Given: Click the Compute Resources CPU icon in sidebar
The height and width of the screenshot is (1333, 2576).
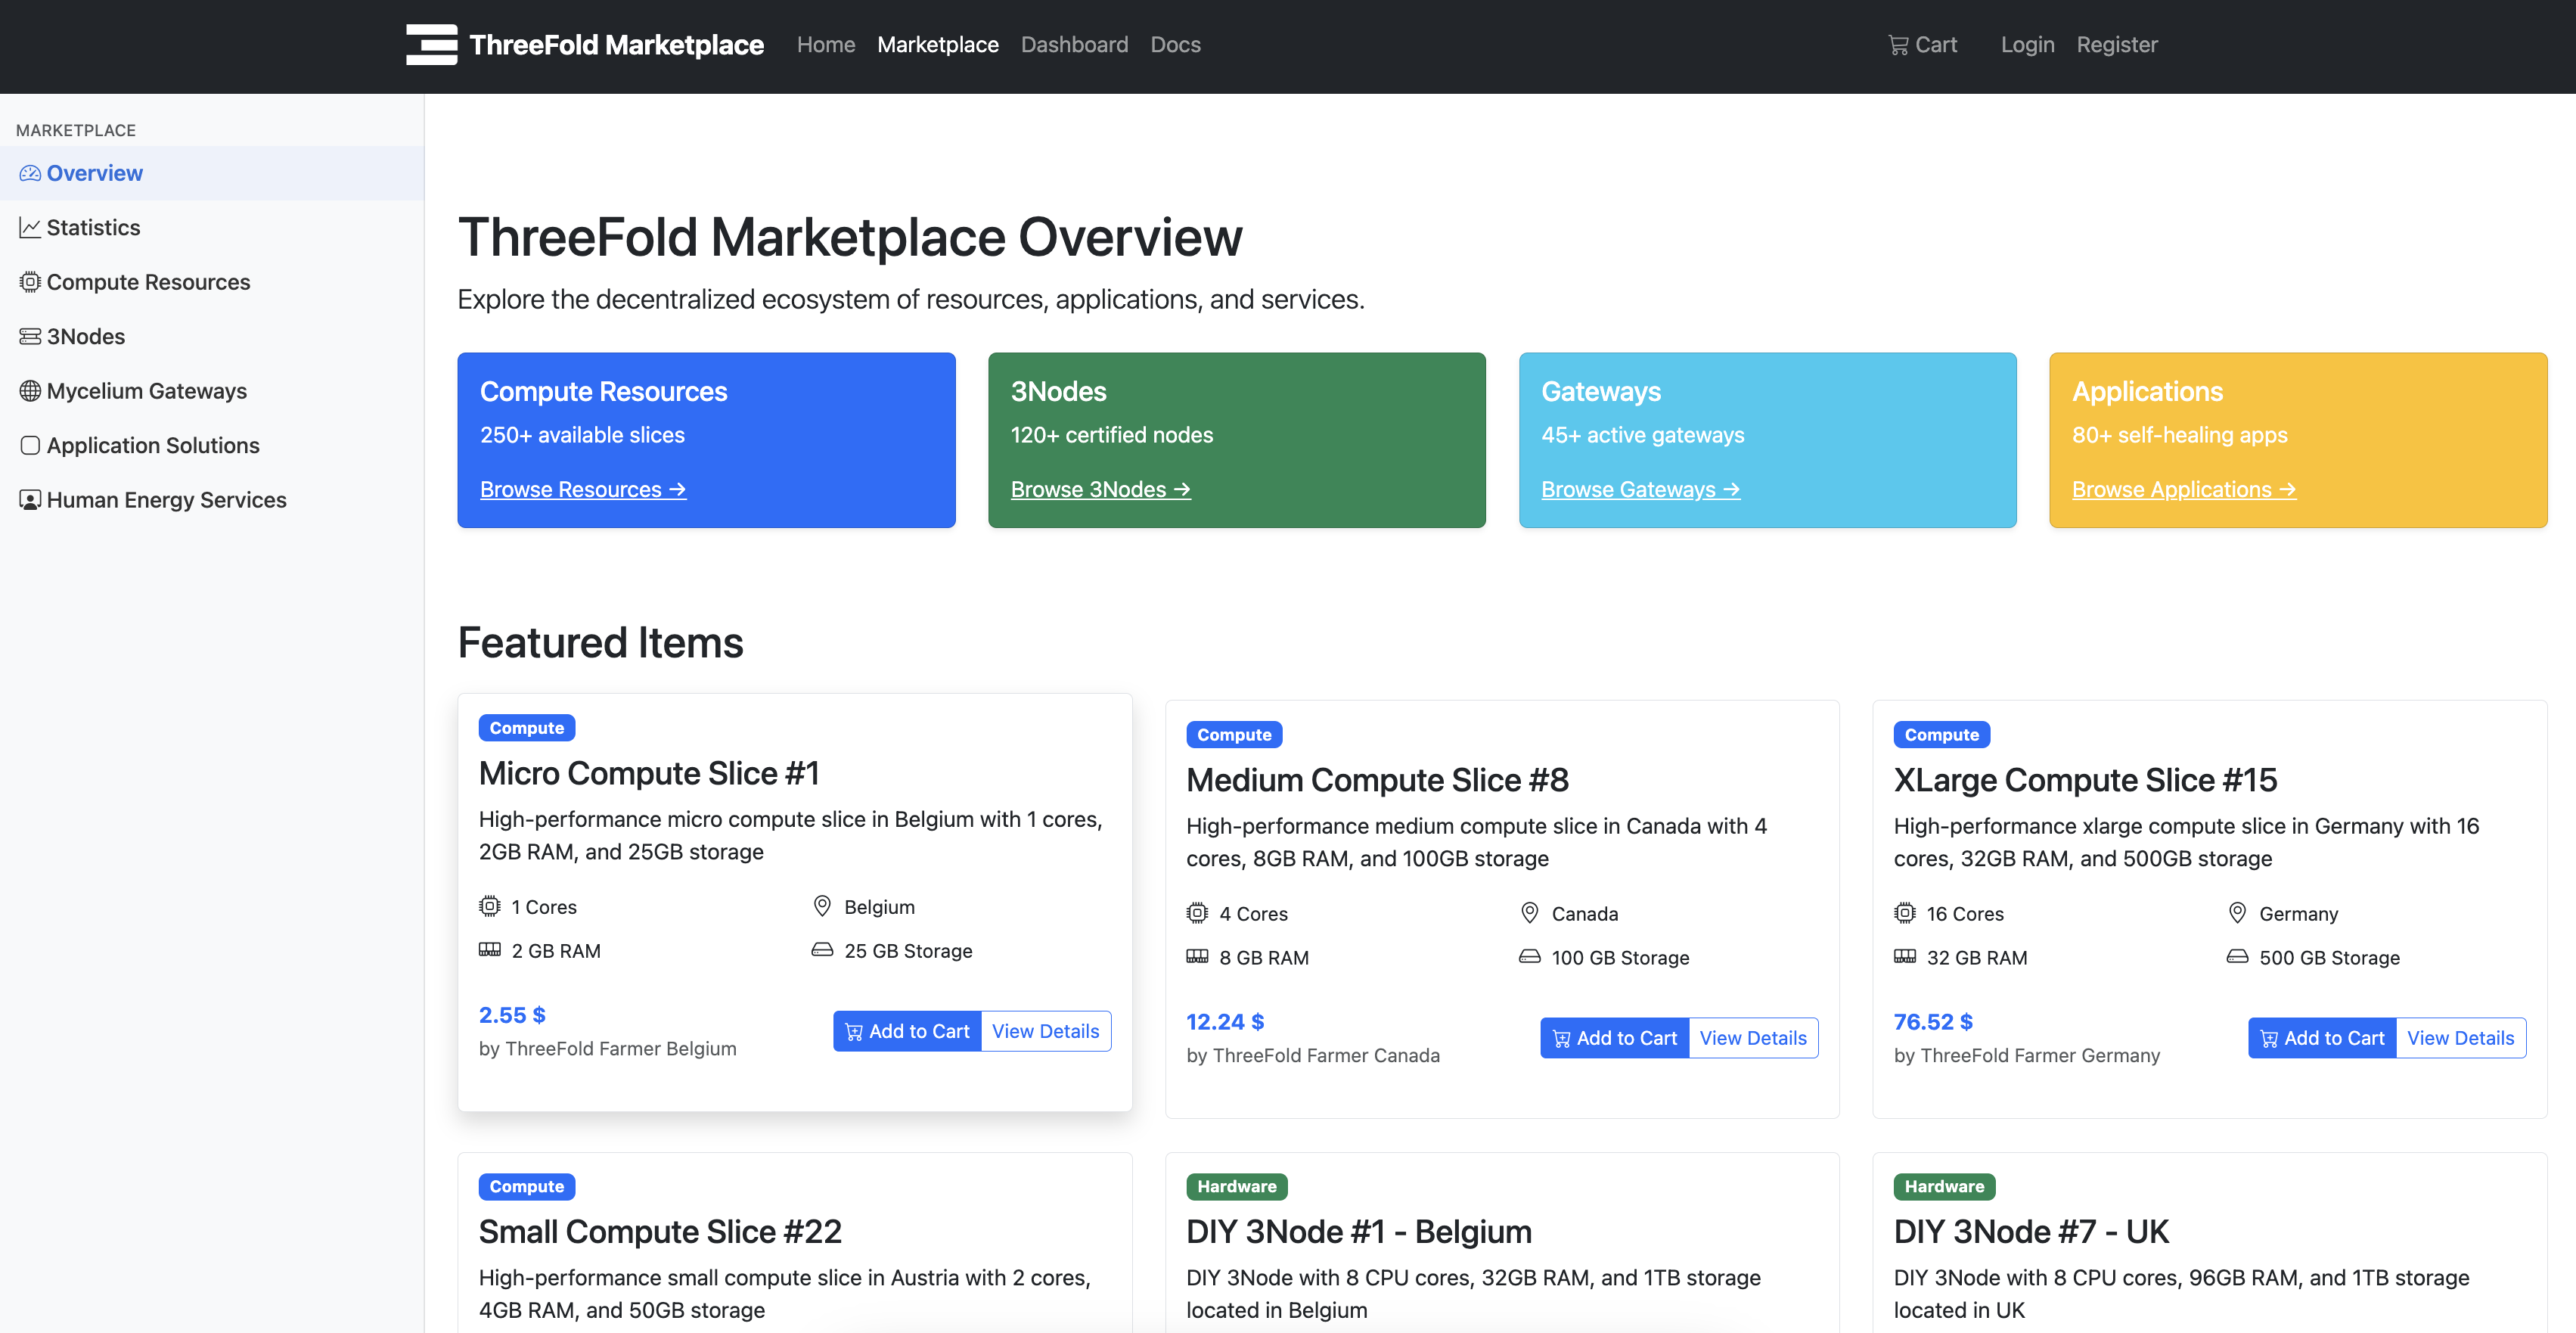Looking at the screenshot, I should point(30,282).
